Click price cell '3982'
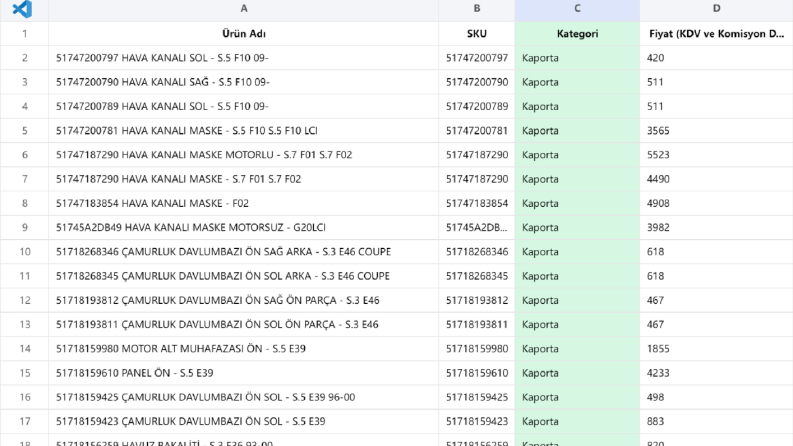 (716, 228)
